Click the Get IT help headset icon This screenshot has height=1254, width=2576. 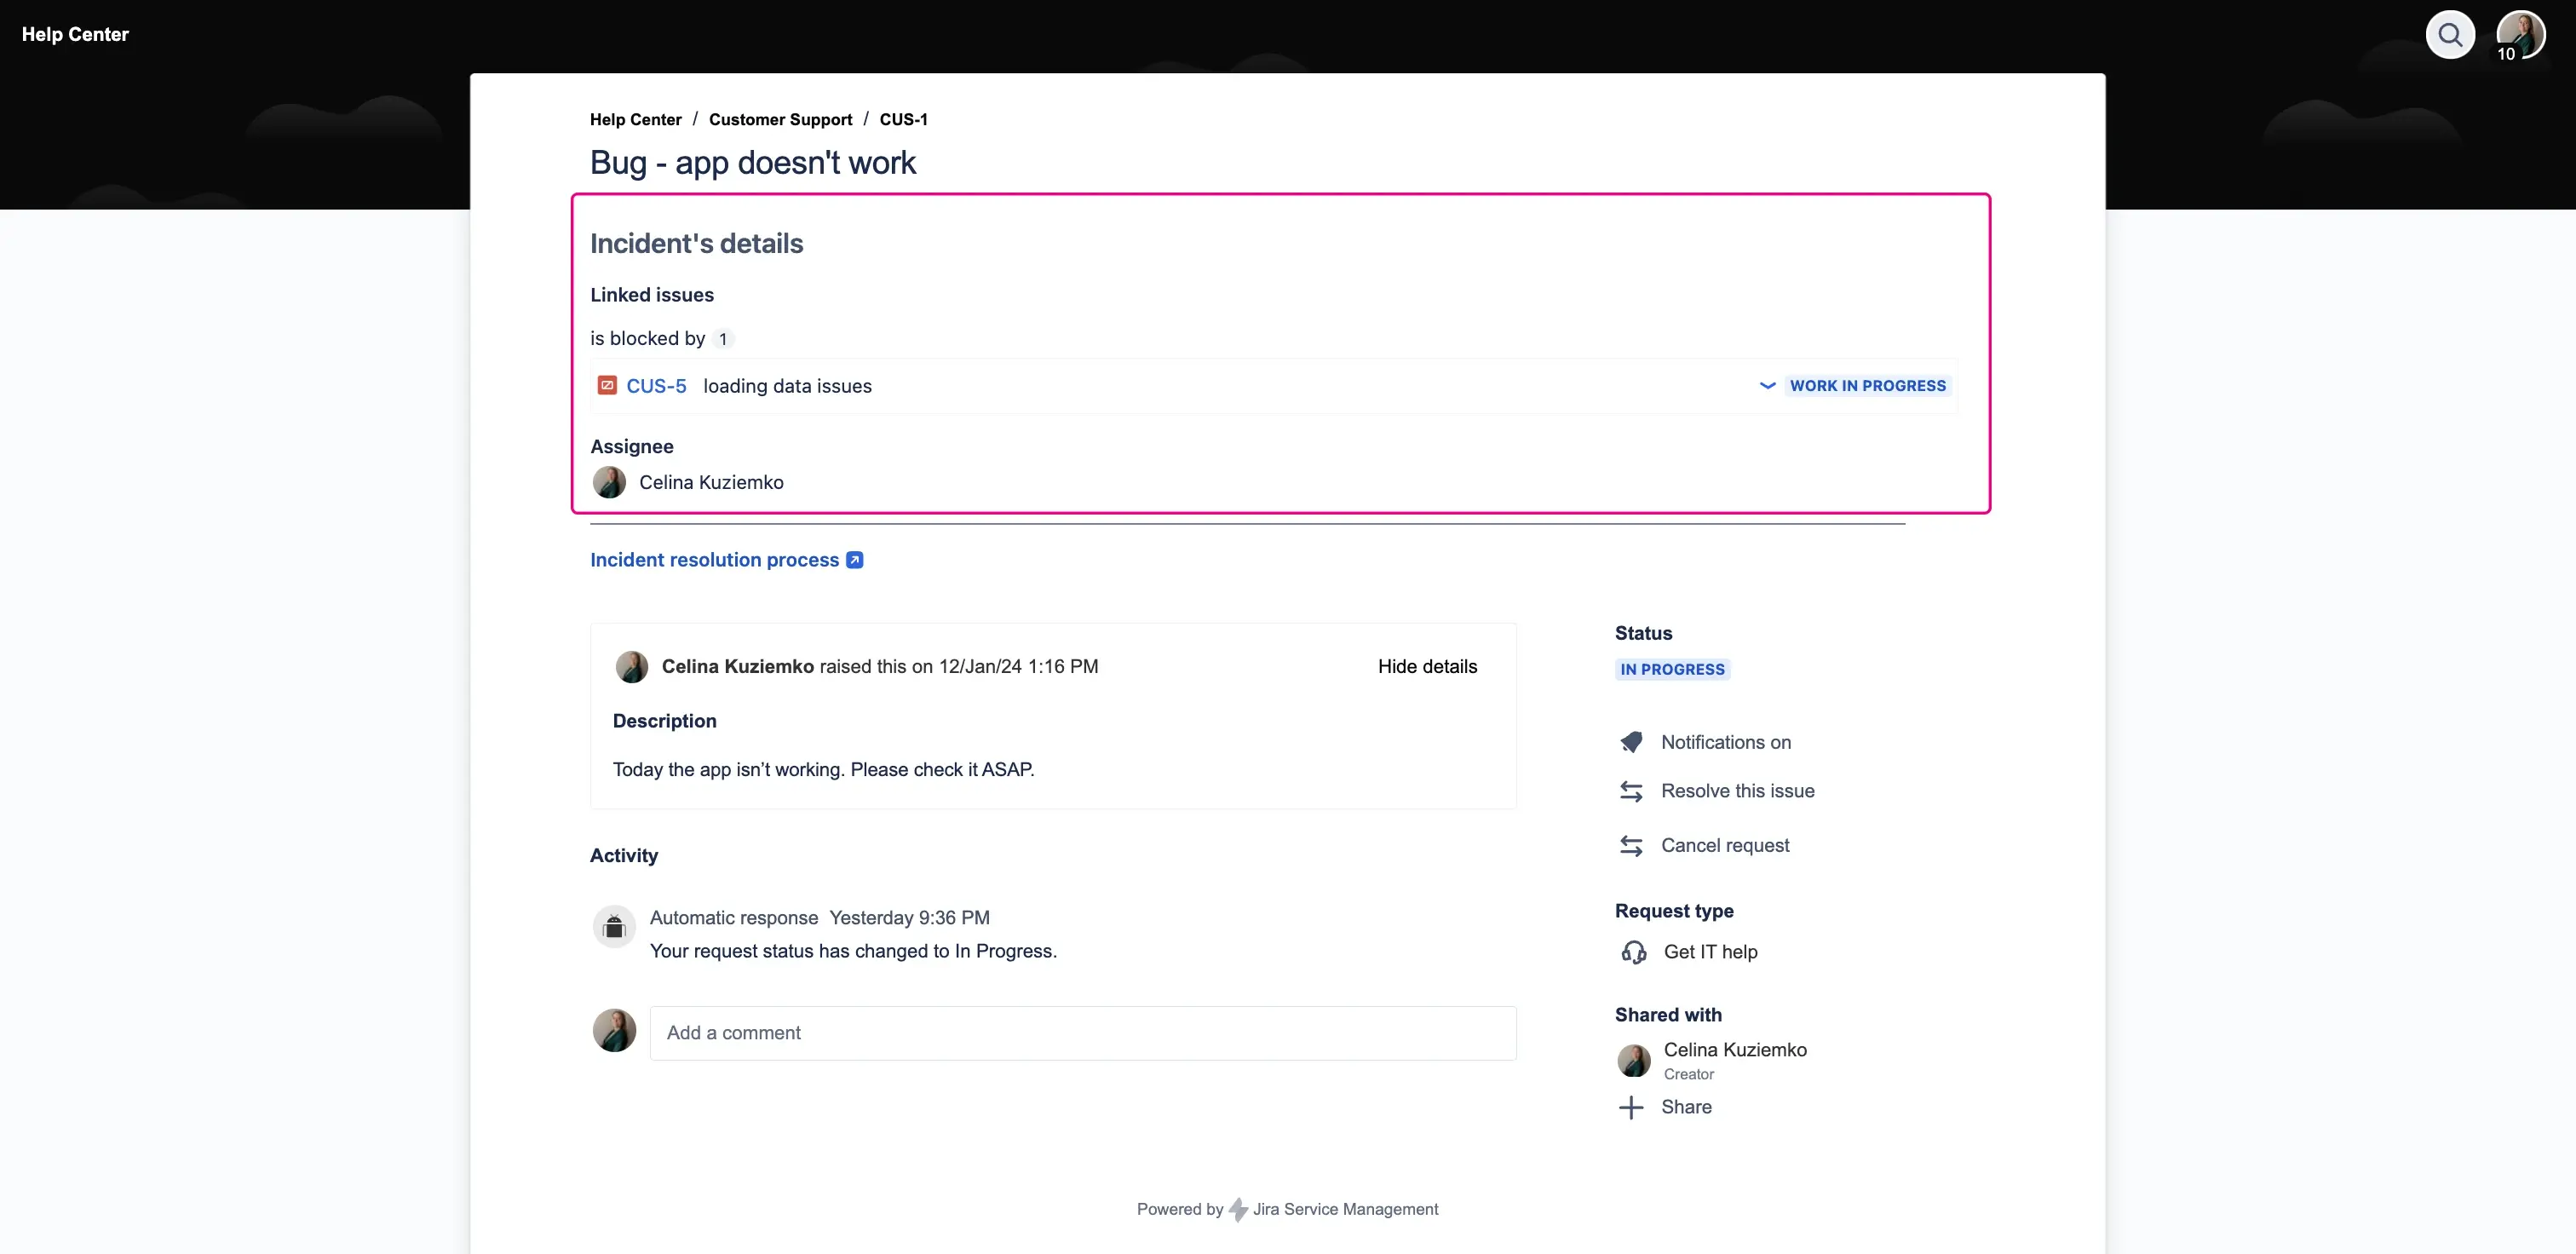[1634, 952]
